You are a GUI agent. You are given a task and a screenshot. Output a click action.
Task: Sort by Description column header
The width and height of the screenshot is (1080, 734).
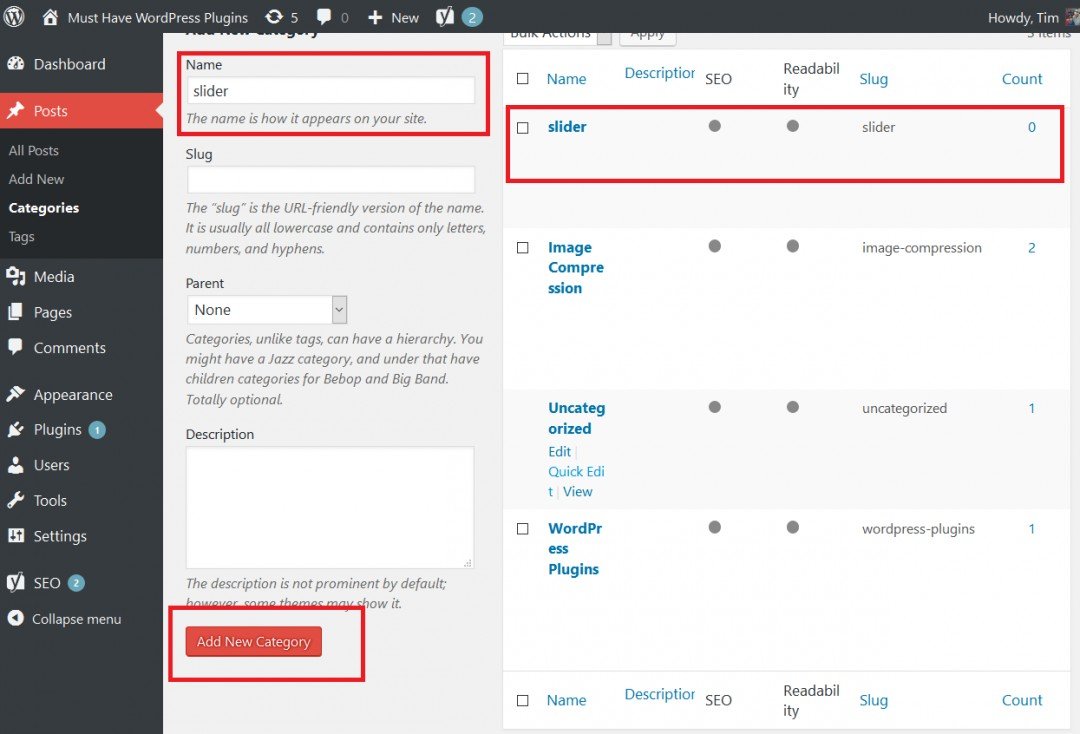point(659,73)
